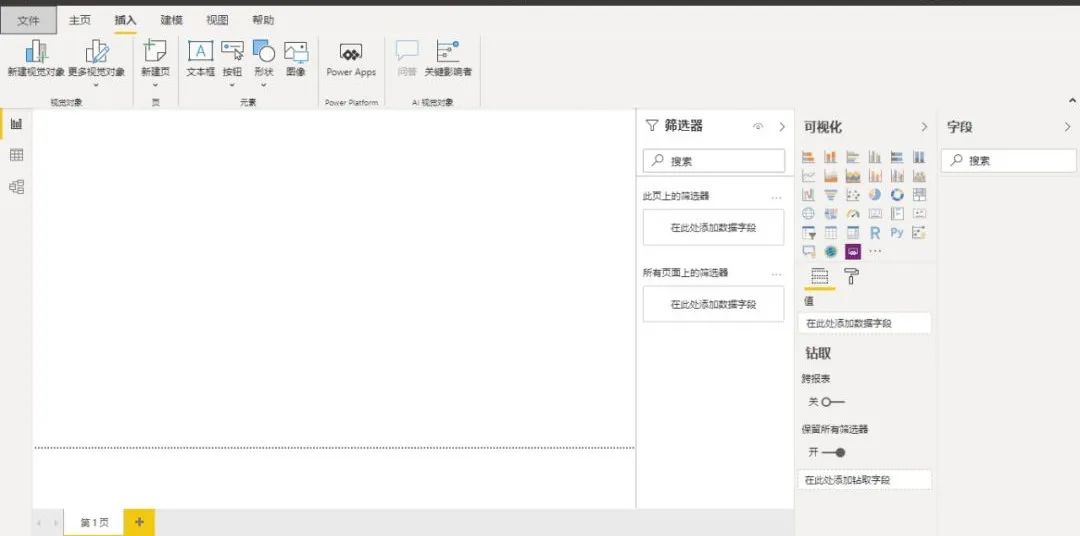Click the 在此处添加钻取字段 well

(x=864, y=480)
